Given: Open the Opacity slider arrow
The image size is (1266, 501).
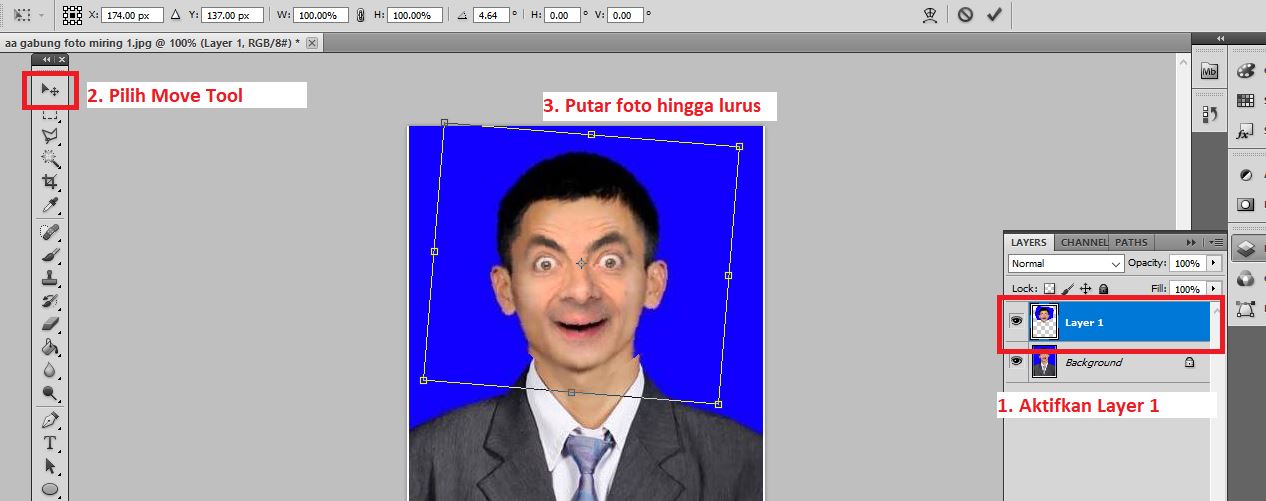Looking at the screenshot, I should pyautogui.click(x=1214, y=263).
